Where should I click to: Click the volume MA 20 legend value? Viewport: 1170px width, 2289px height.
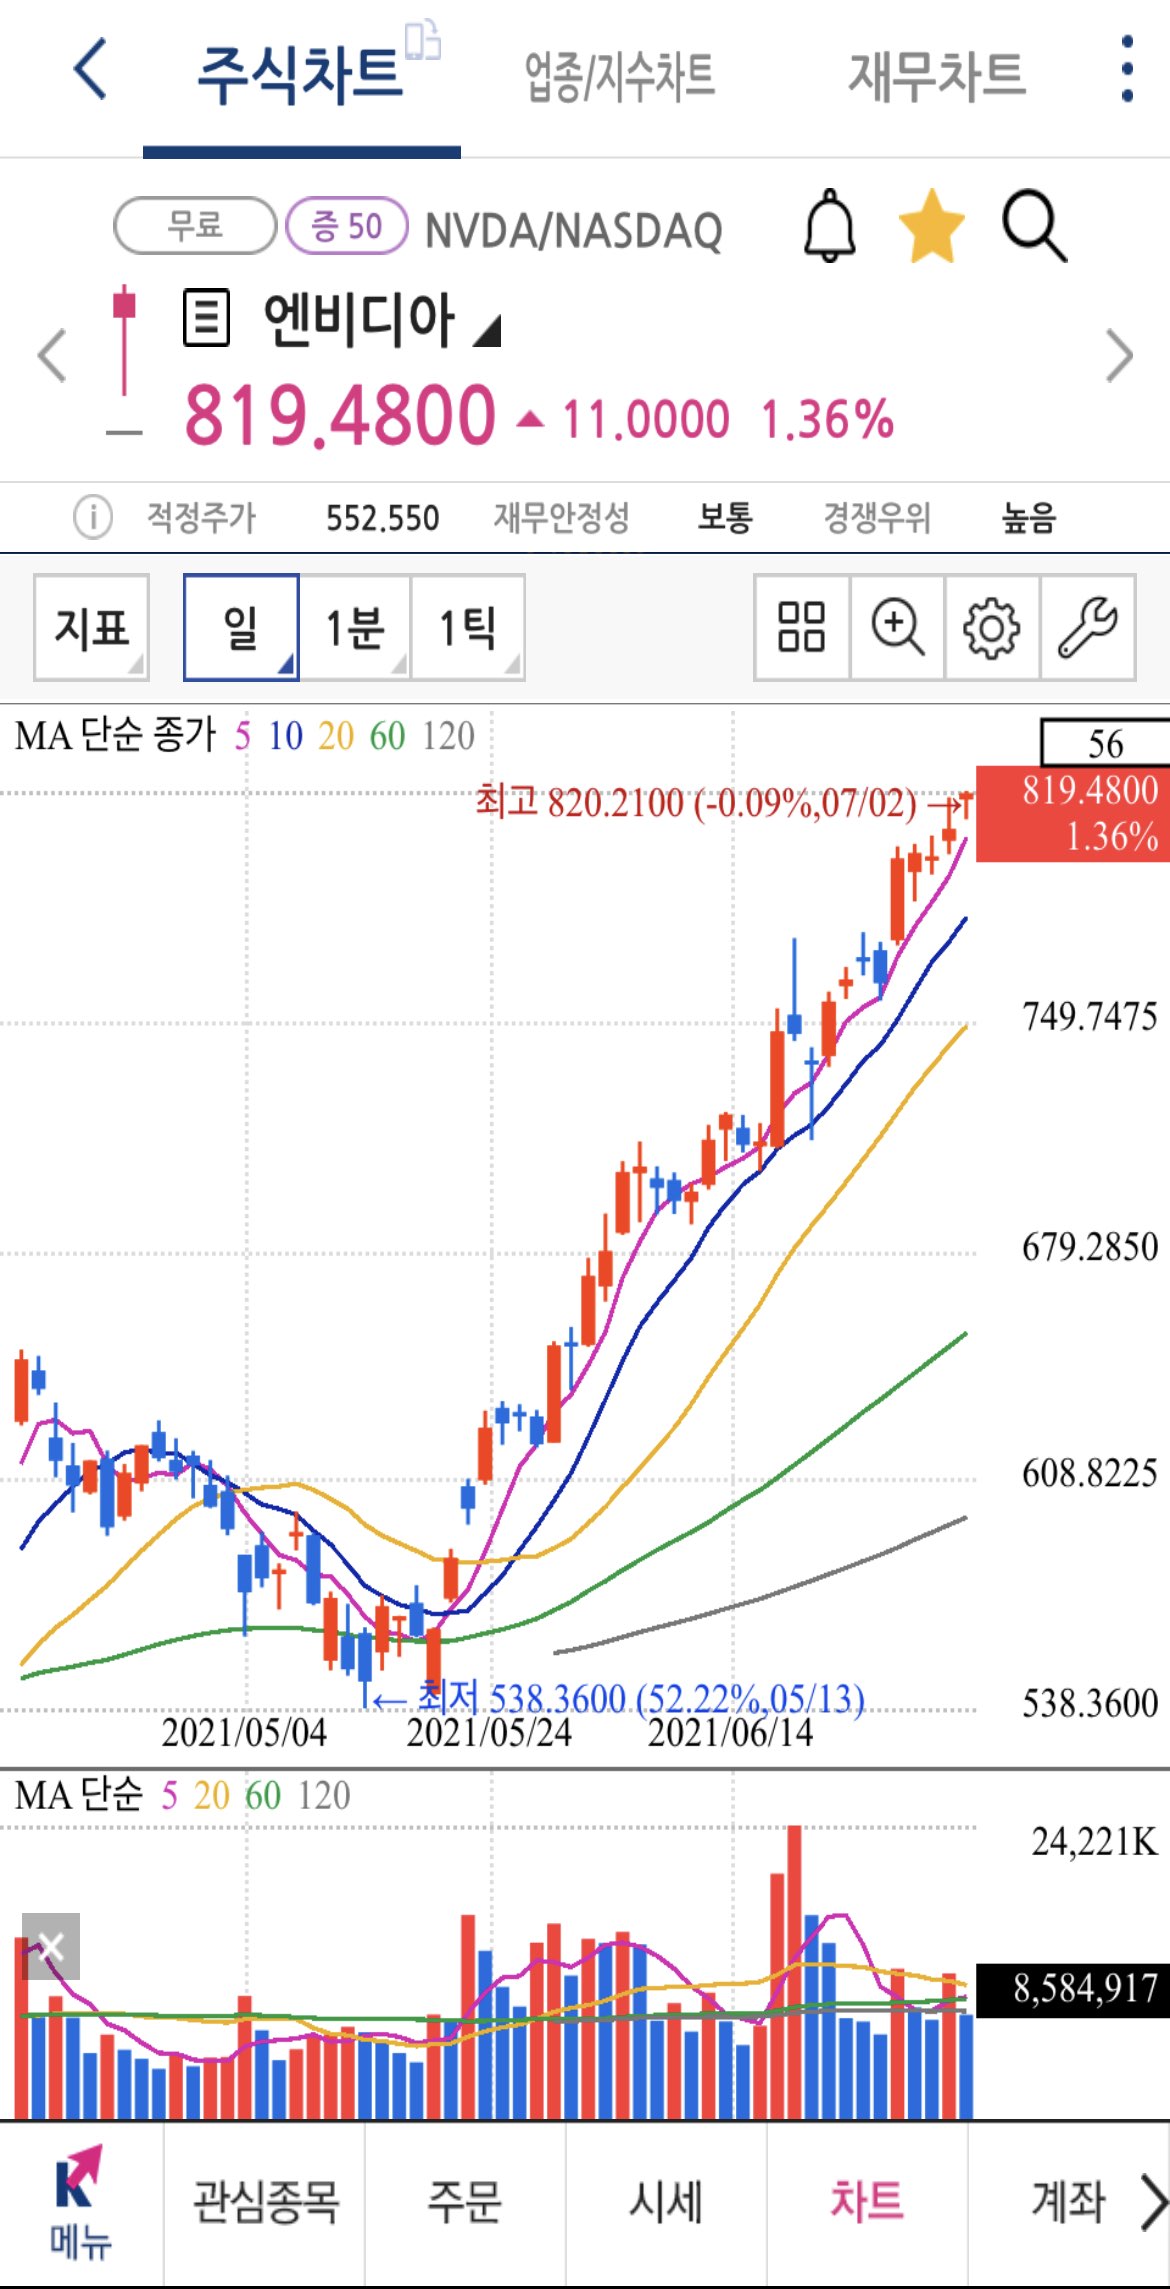[212, 1796]
